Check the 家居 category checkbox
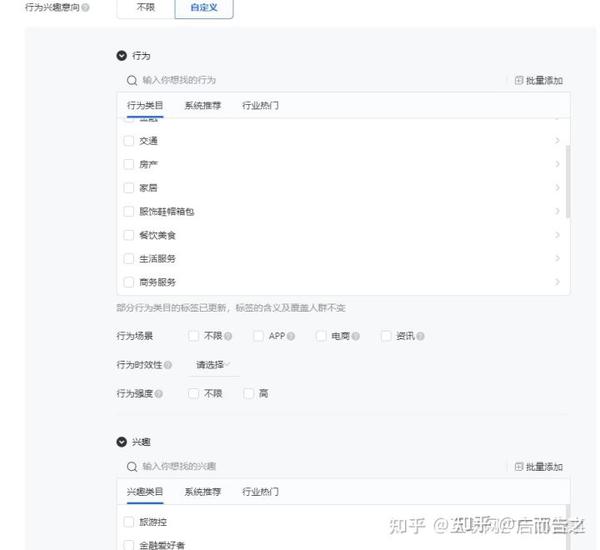This screenshot has width=600, height=550. pyautogui.click(x=129, y=188)
